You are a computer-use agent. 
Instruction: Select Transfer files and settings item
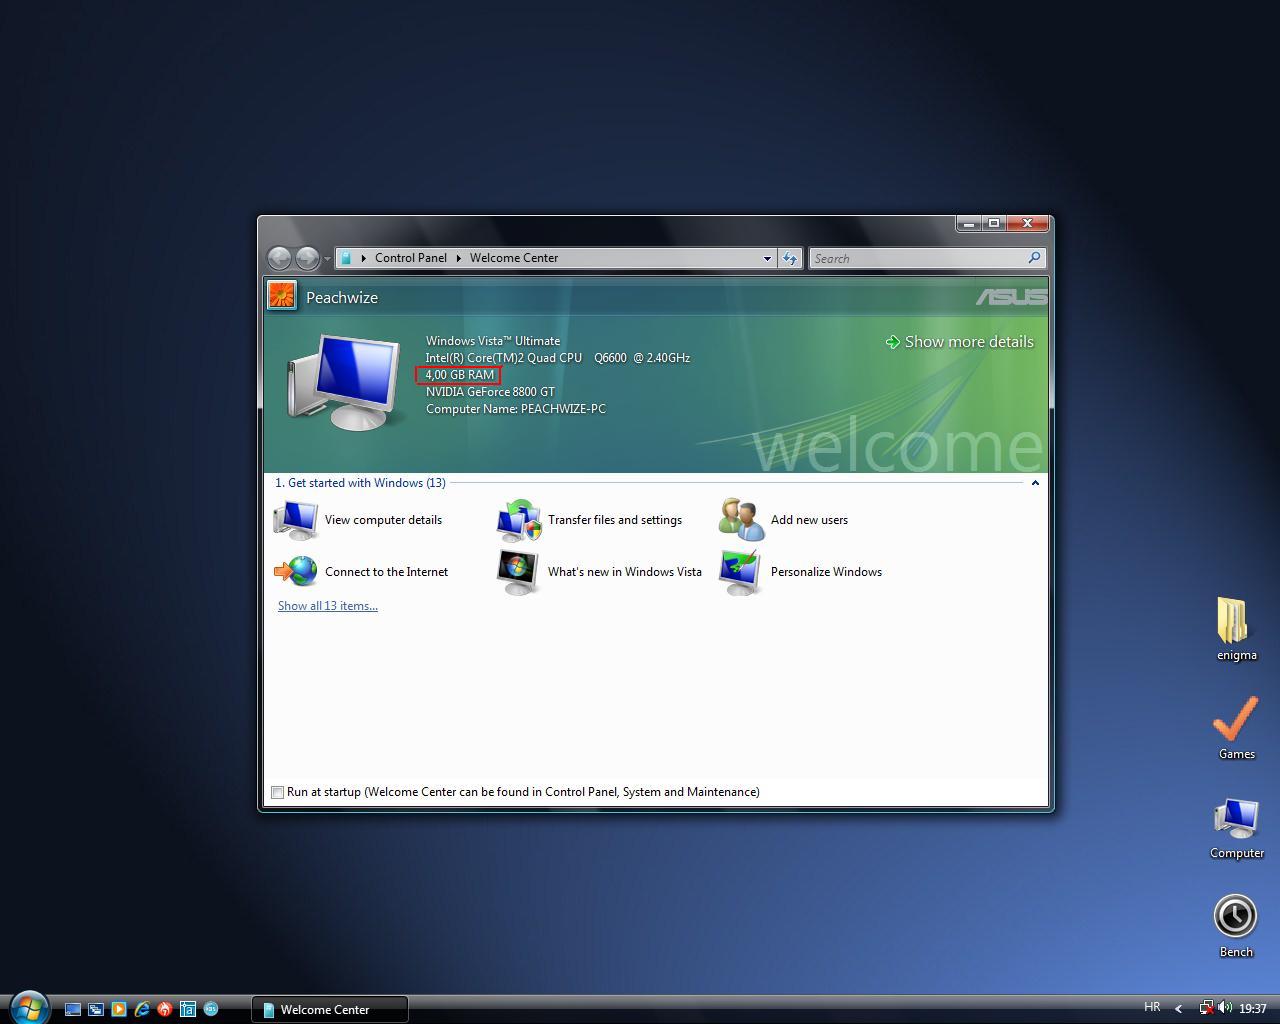tap(589, 520)
